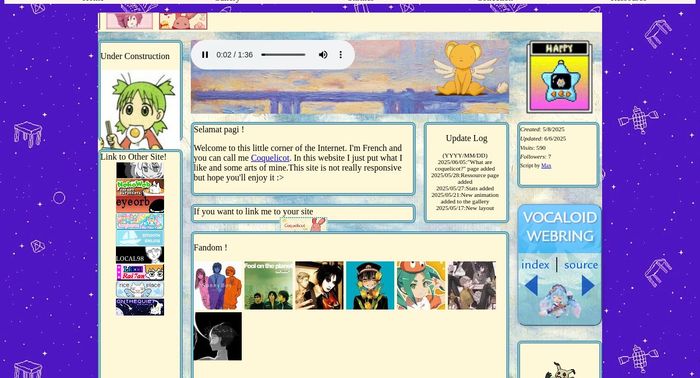The width and height of the screenshot is (700, 378).
Task: Open the Vocaloid webring source link
Action: 581,265
